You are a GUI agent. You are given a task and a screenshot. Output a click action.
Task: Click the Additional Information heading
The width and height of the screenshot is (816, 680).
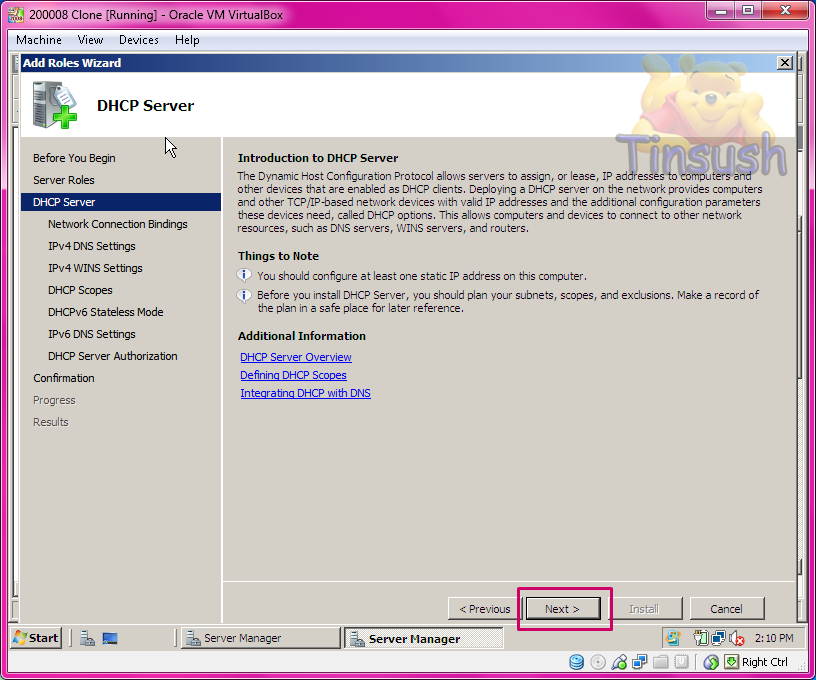point(301,336)
